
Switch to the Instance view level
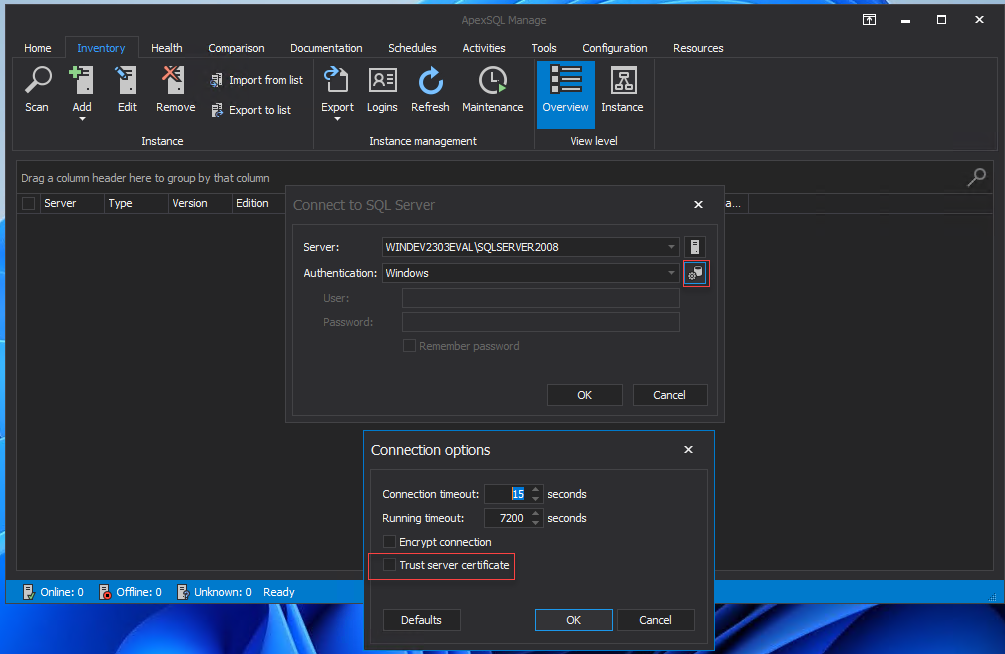point(622,90)
